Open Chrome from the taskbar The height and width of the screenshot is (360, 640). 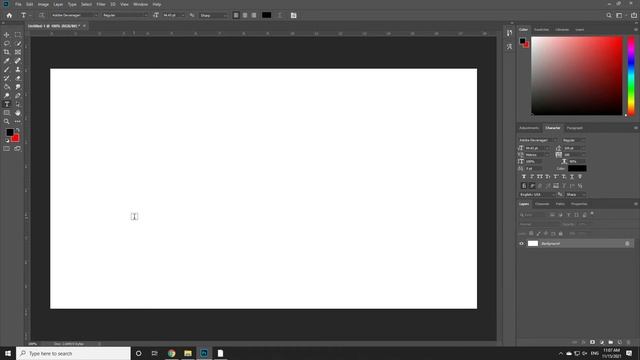click(171, 353)
